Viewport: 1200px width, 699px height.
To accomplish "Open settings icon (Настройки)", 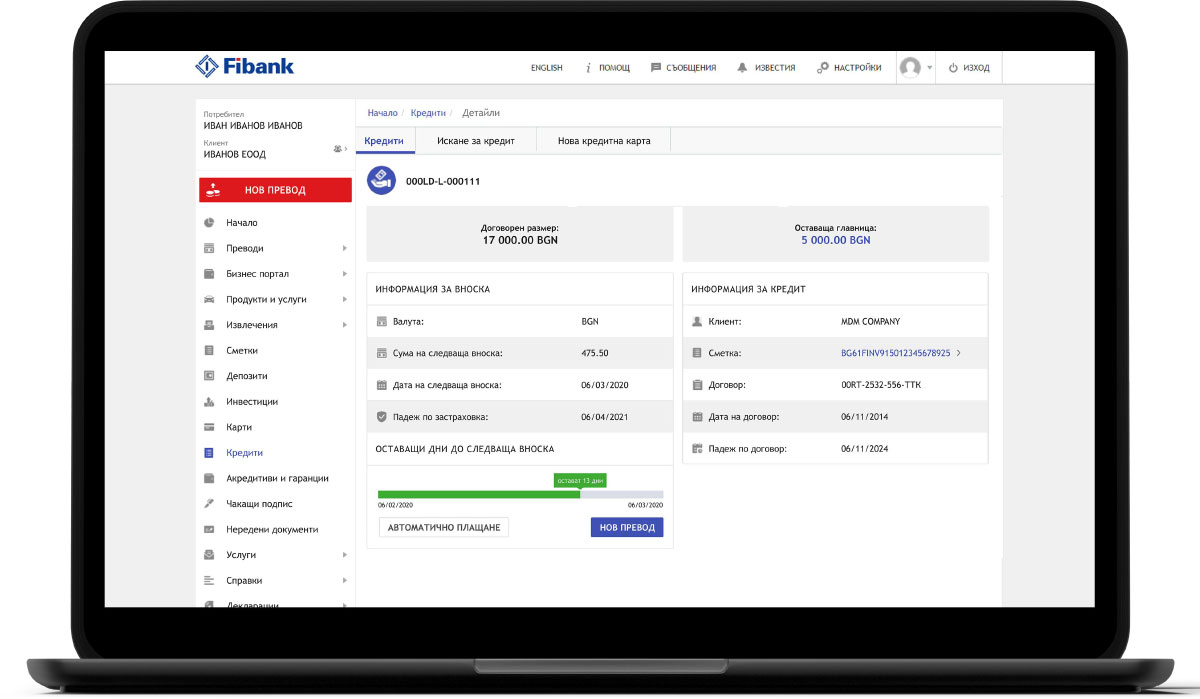I will click(823, 68).
